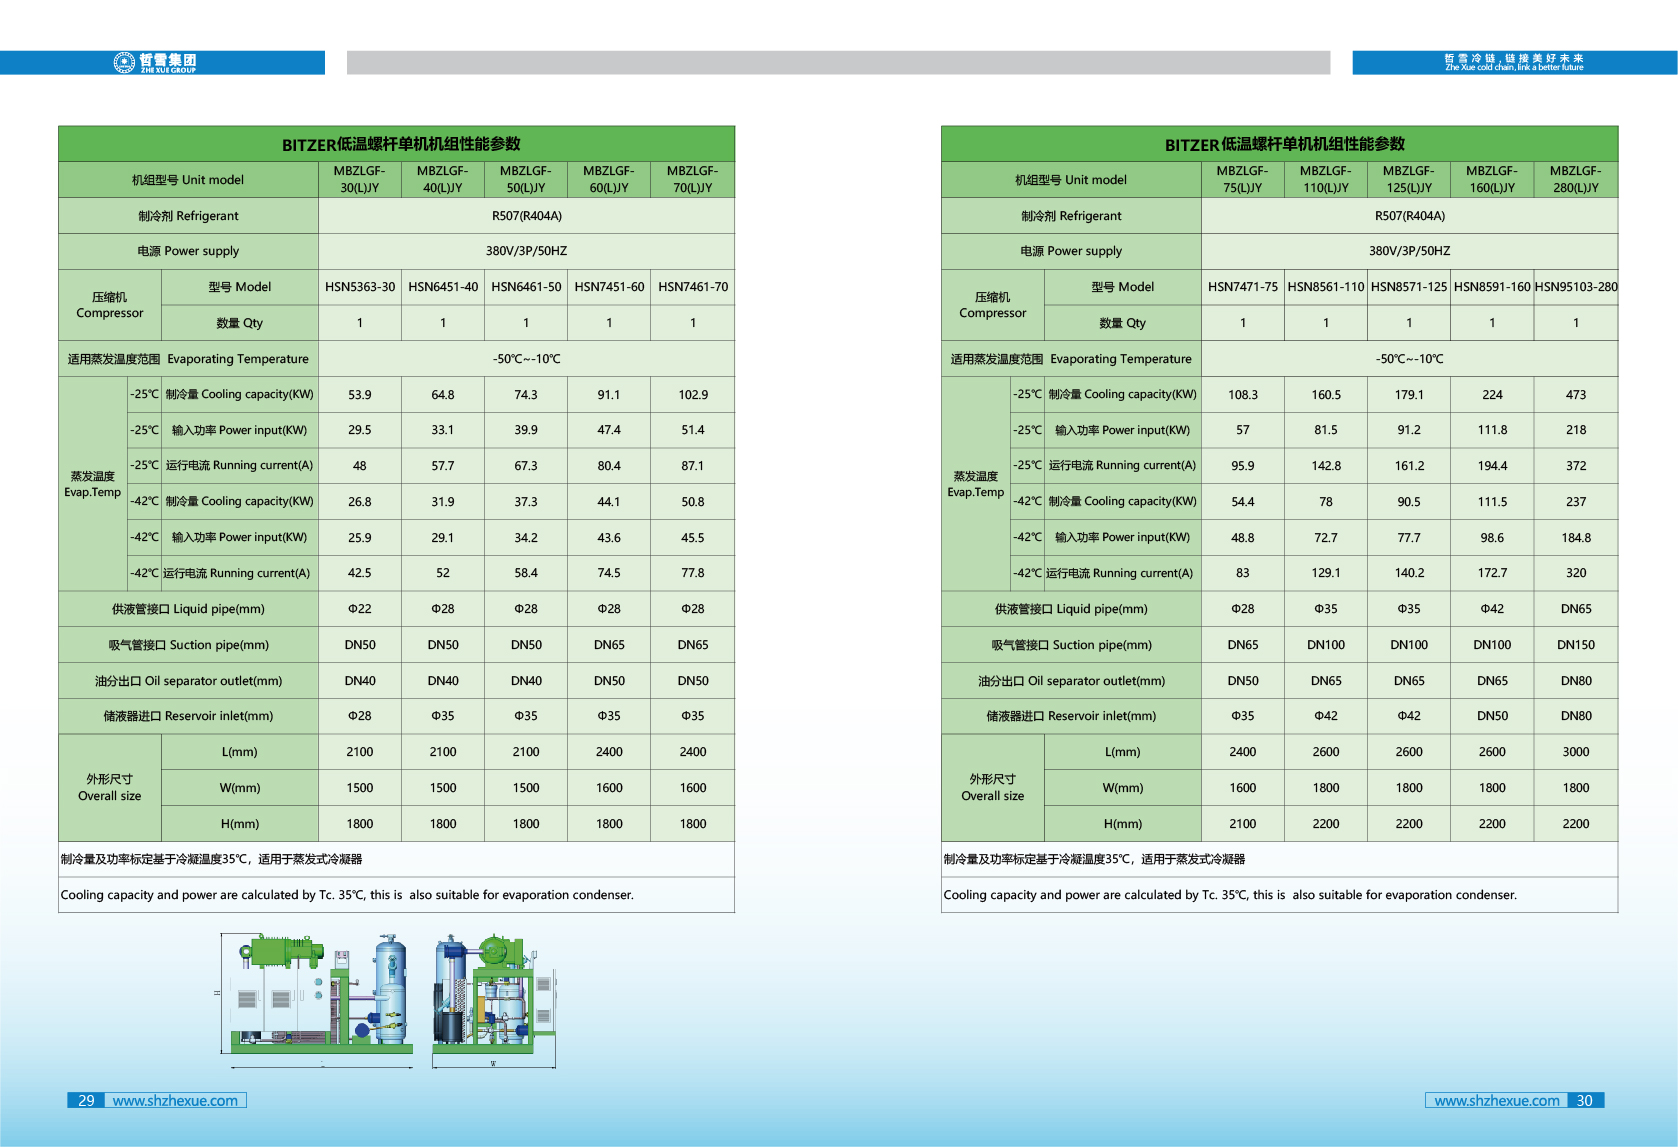Select column header MBZLGF-75(L)JY
1678x1147 pixels.
point(1243,179)
